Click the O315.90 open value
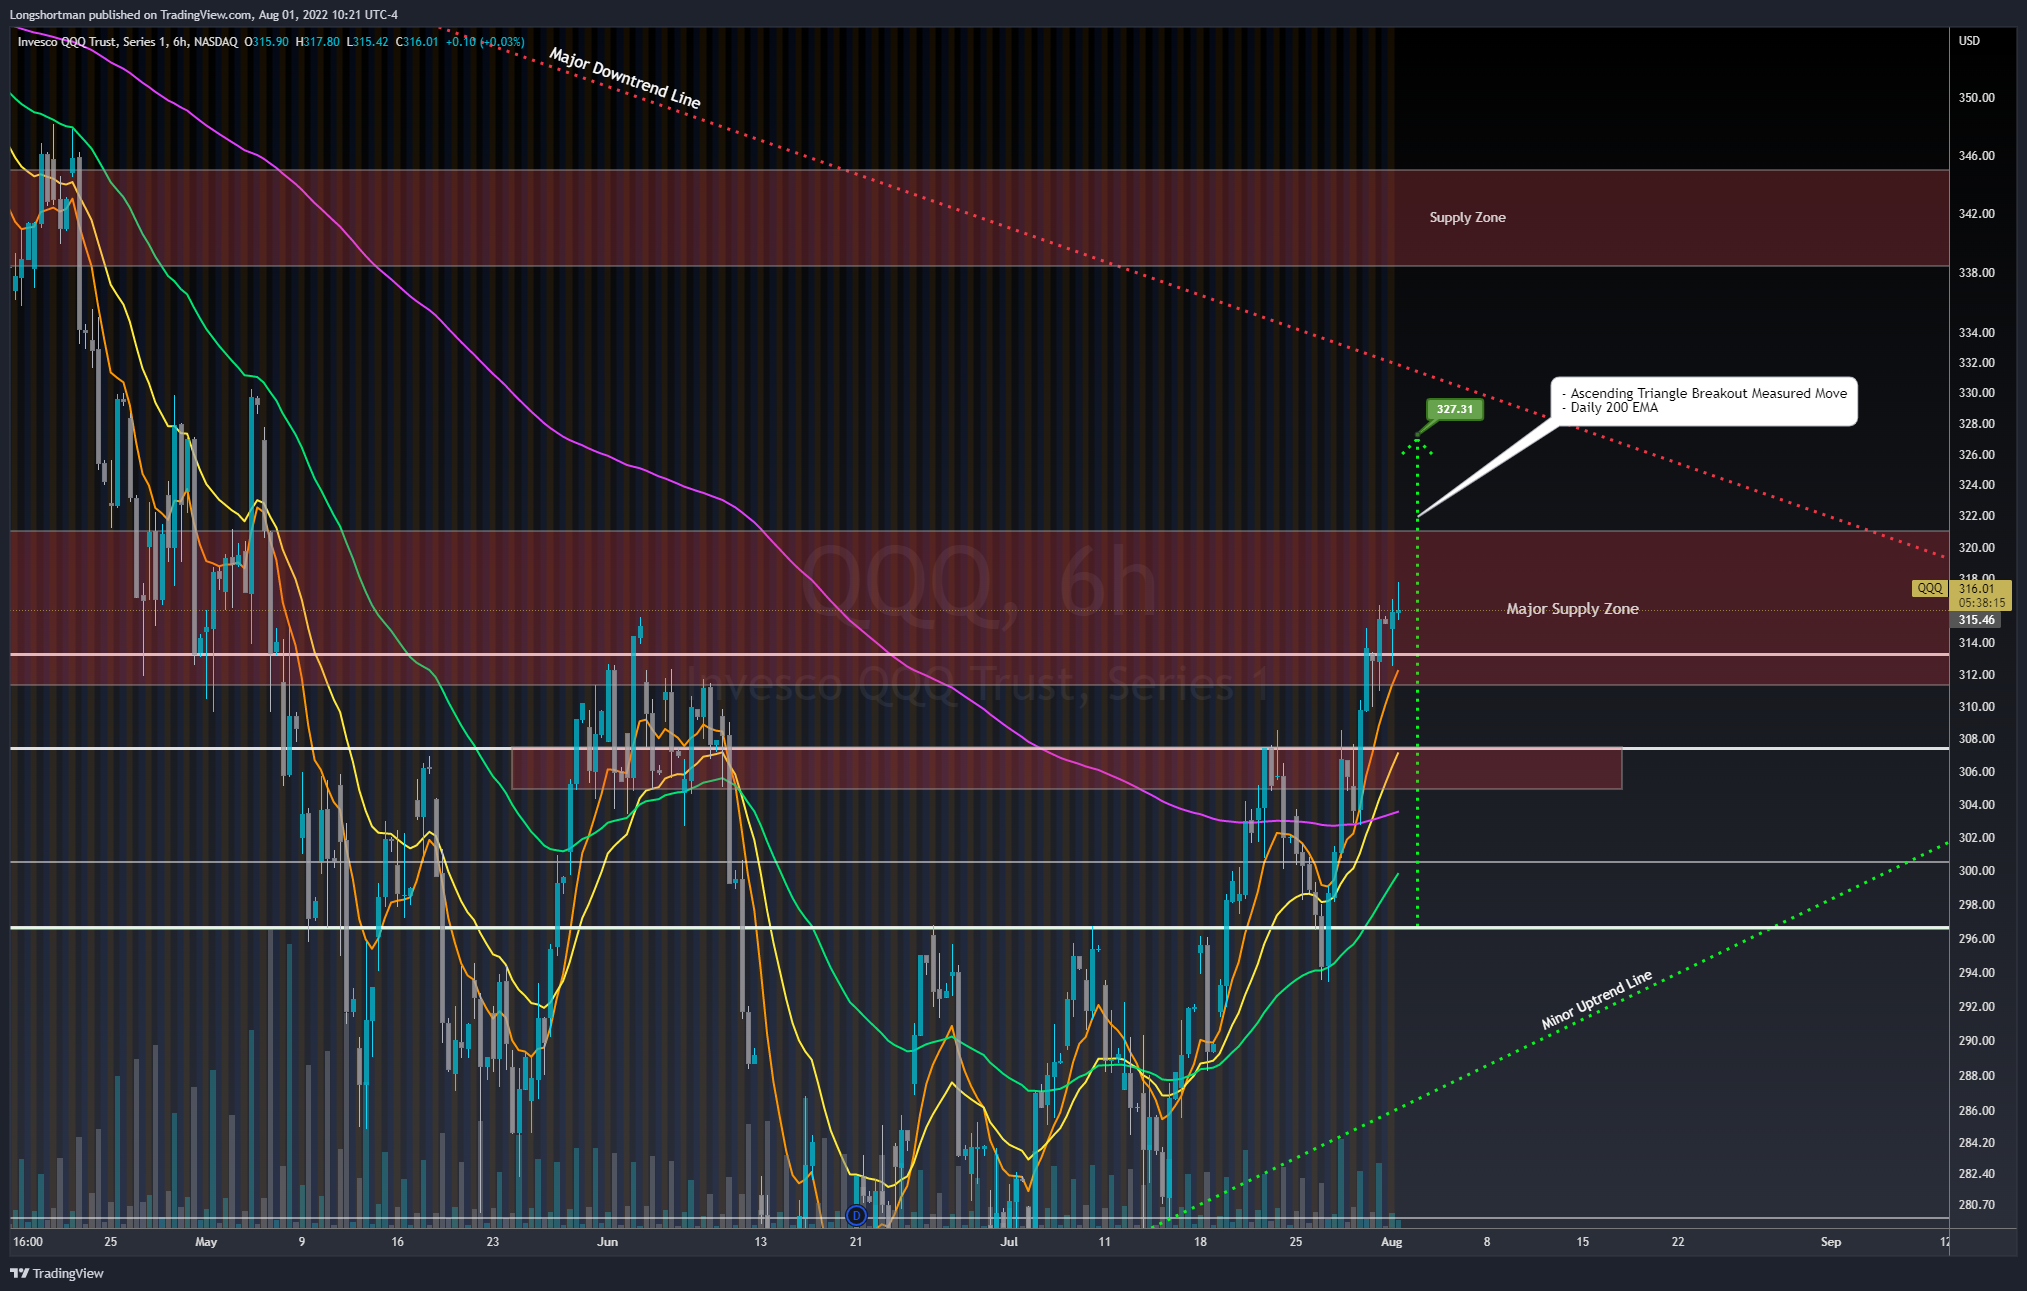This screenshot has height=1291, width=2027. (266, 42)
